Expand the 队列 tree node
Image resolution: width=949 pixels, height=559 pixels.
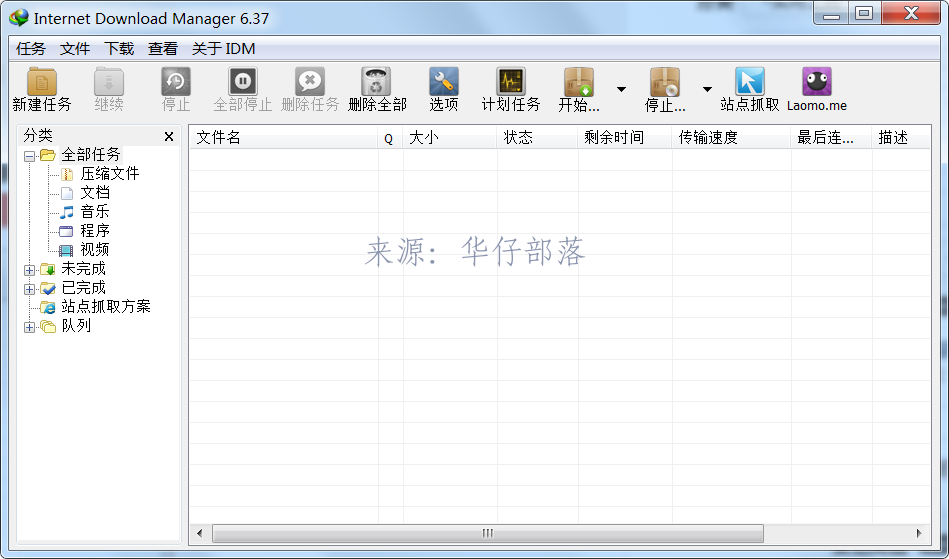29,327
